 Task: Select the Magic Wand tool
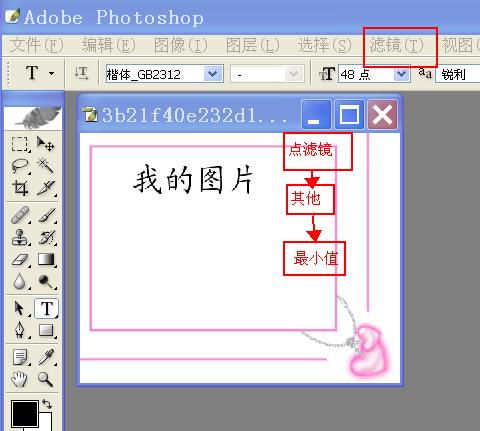(45, 166)
